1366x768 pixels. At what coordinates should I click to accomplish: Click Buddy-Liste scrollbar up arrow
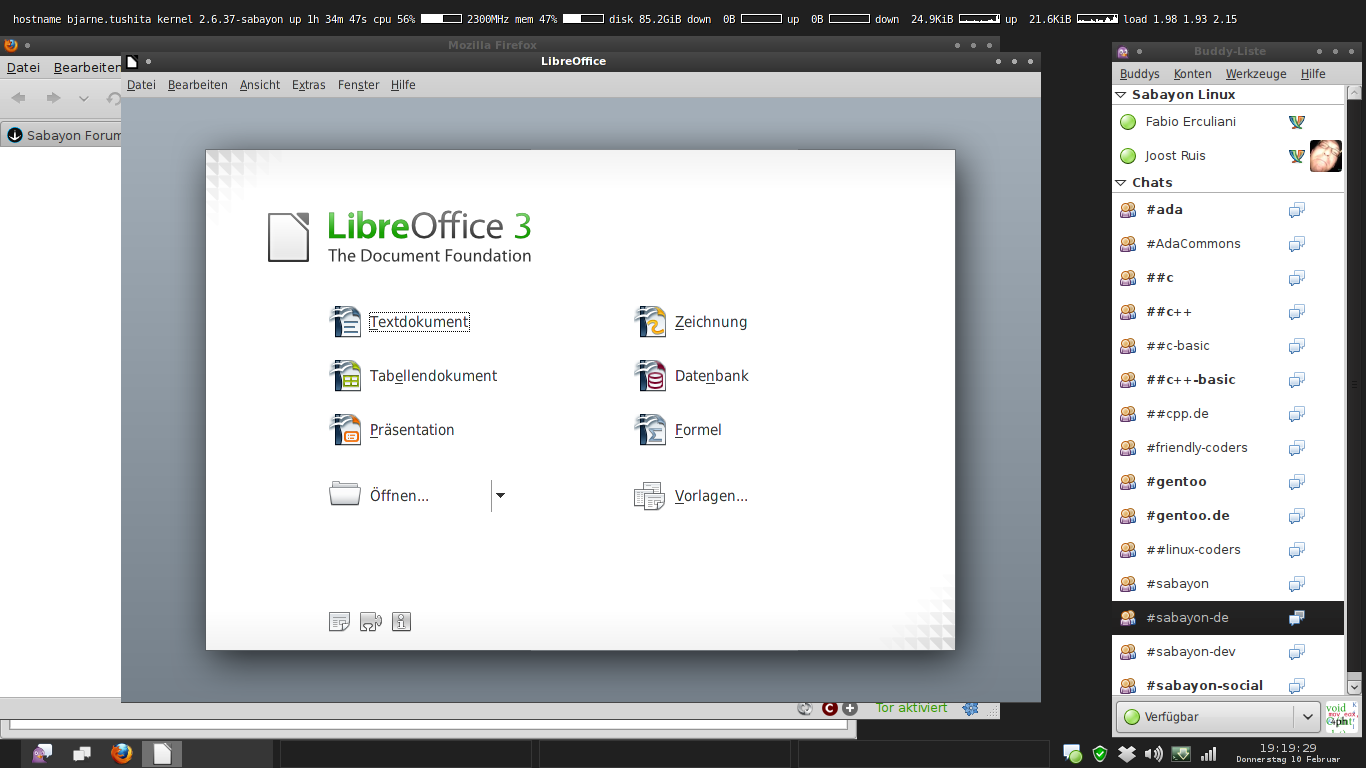[x=1354, y=93]
